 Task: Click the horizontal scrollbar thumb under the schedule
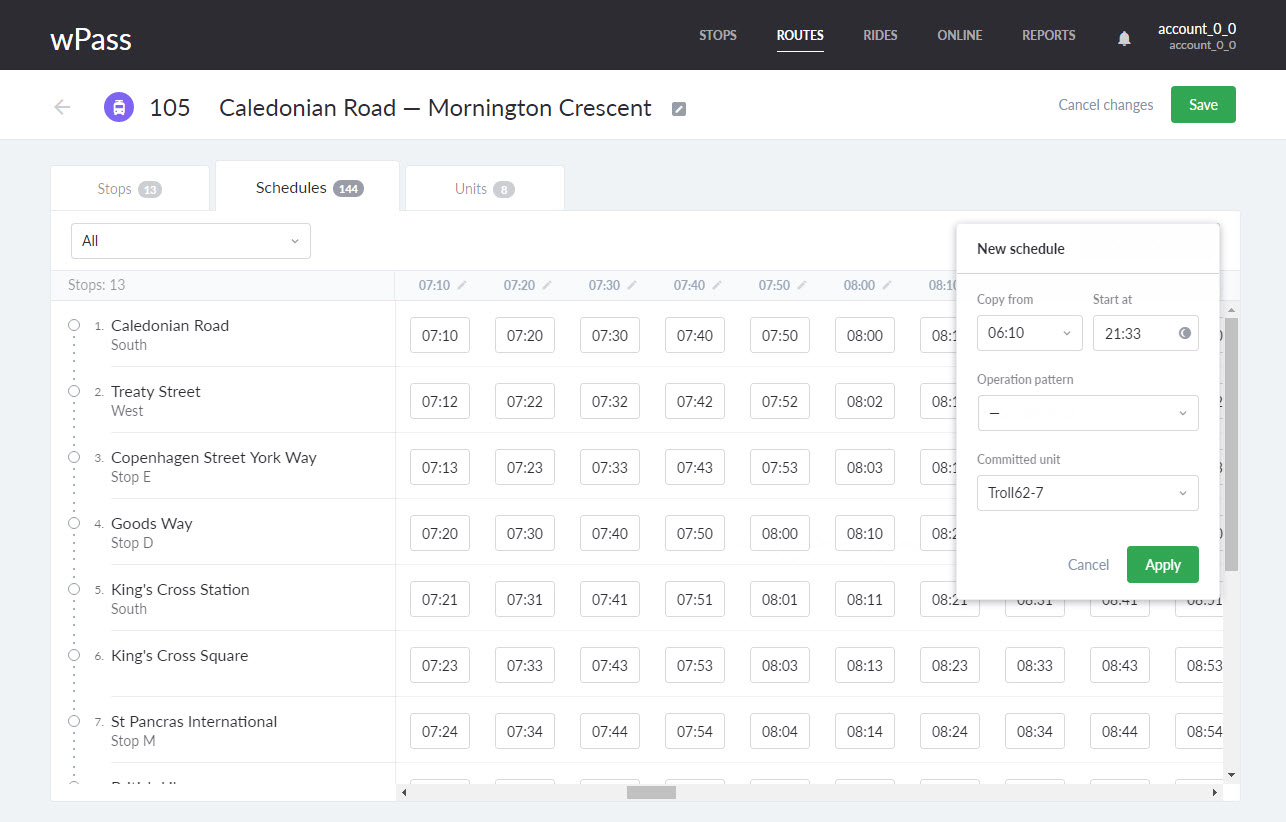651,792
